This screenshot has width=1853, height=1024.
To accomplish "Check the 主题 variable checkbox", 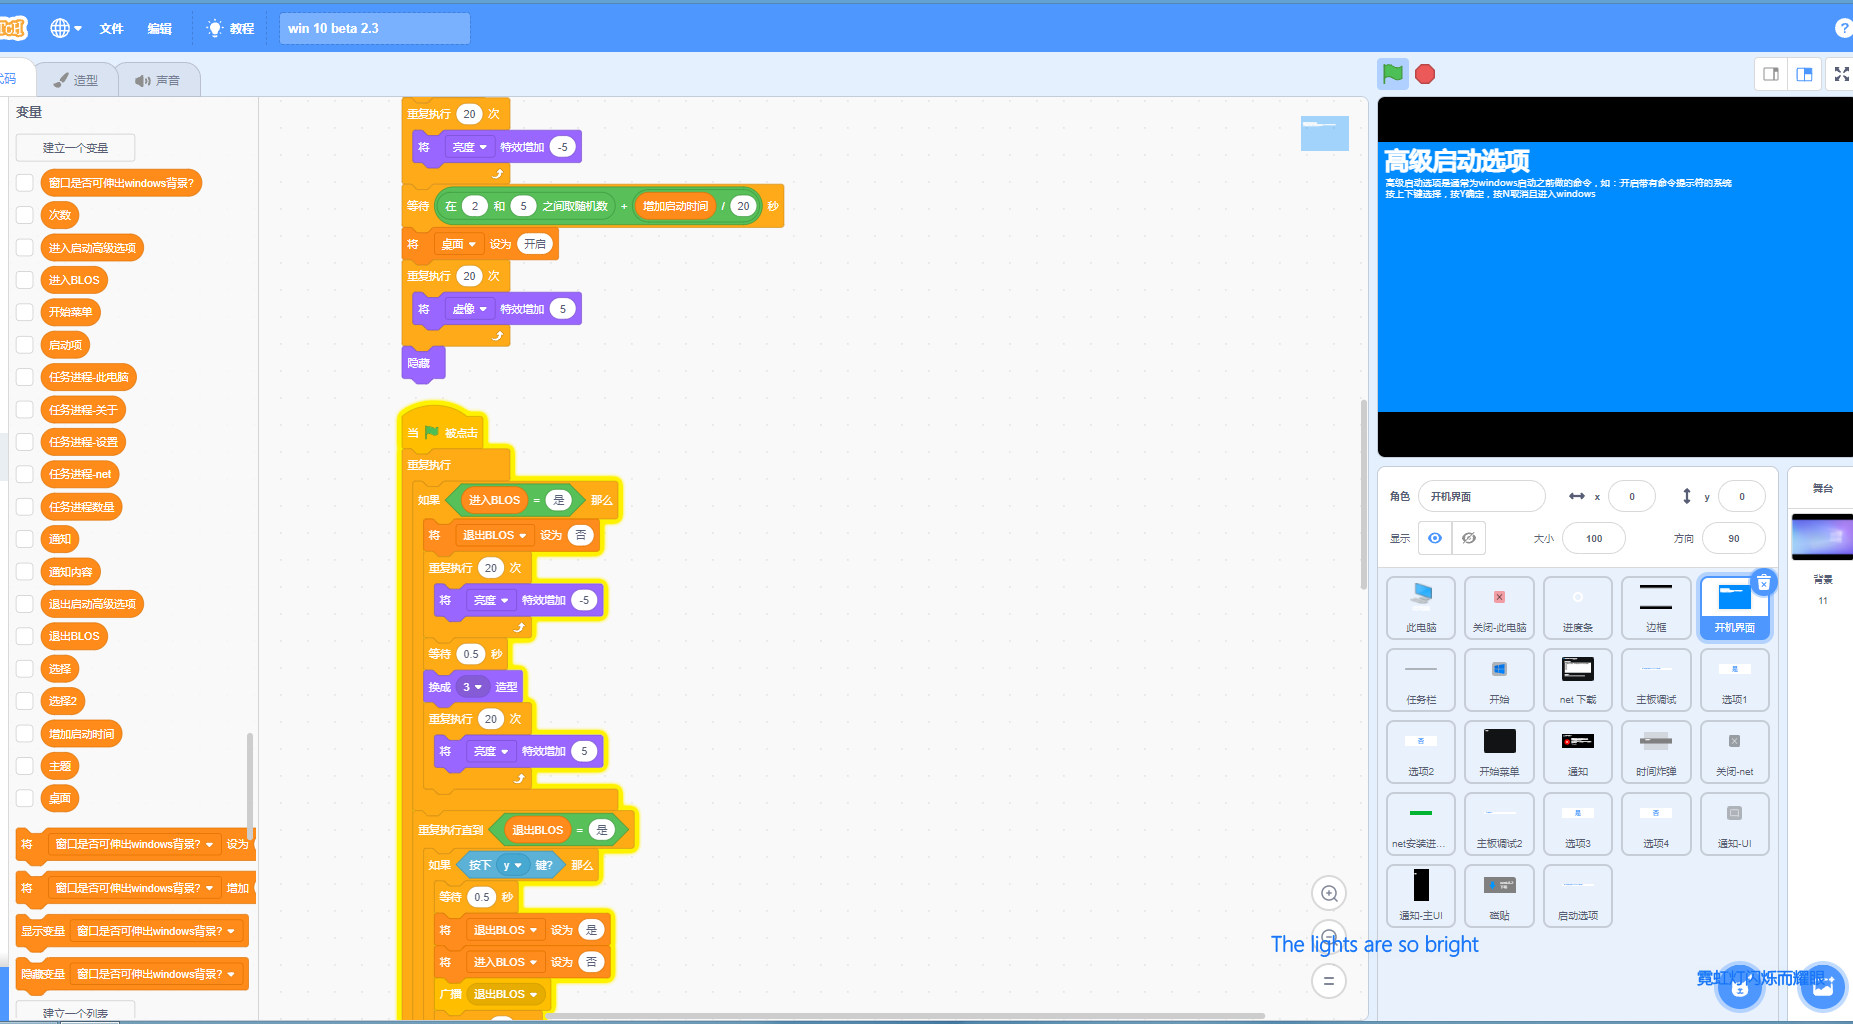I will pos(25,766).
